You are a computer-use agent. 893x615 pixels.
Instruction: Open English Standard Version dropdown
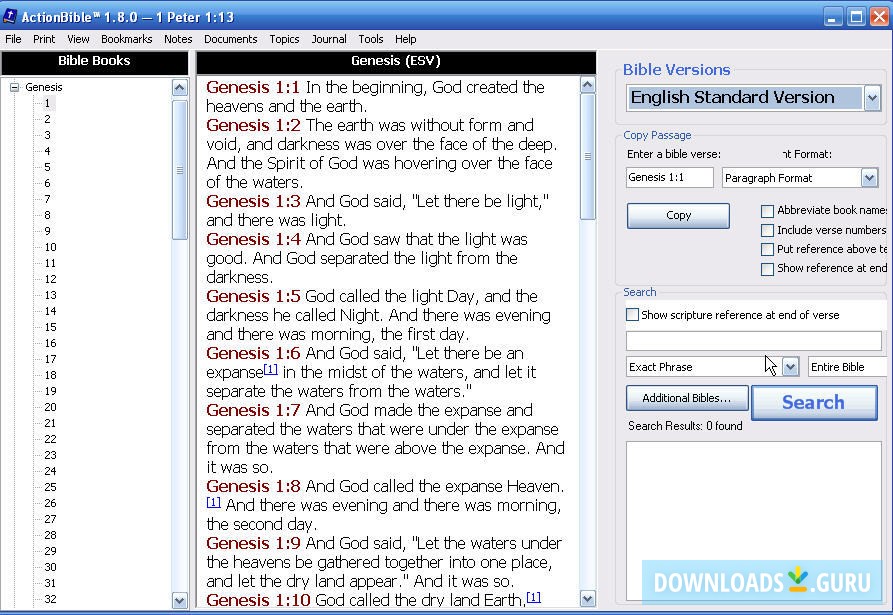[x=872, y=98]
